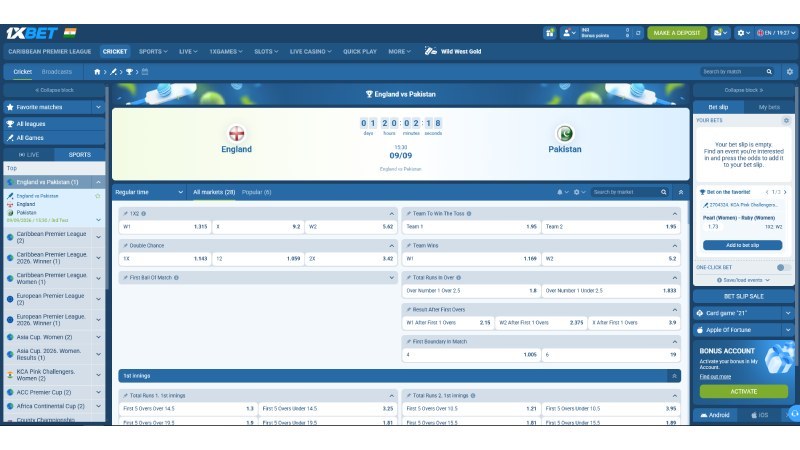Click Team To Win The Toss info icon
The image size is (800, 450).
tap(469, 214)
